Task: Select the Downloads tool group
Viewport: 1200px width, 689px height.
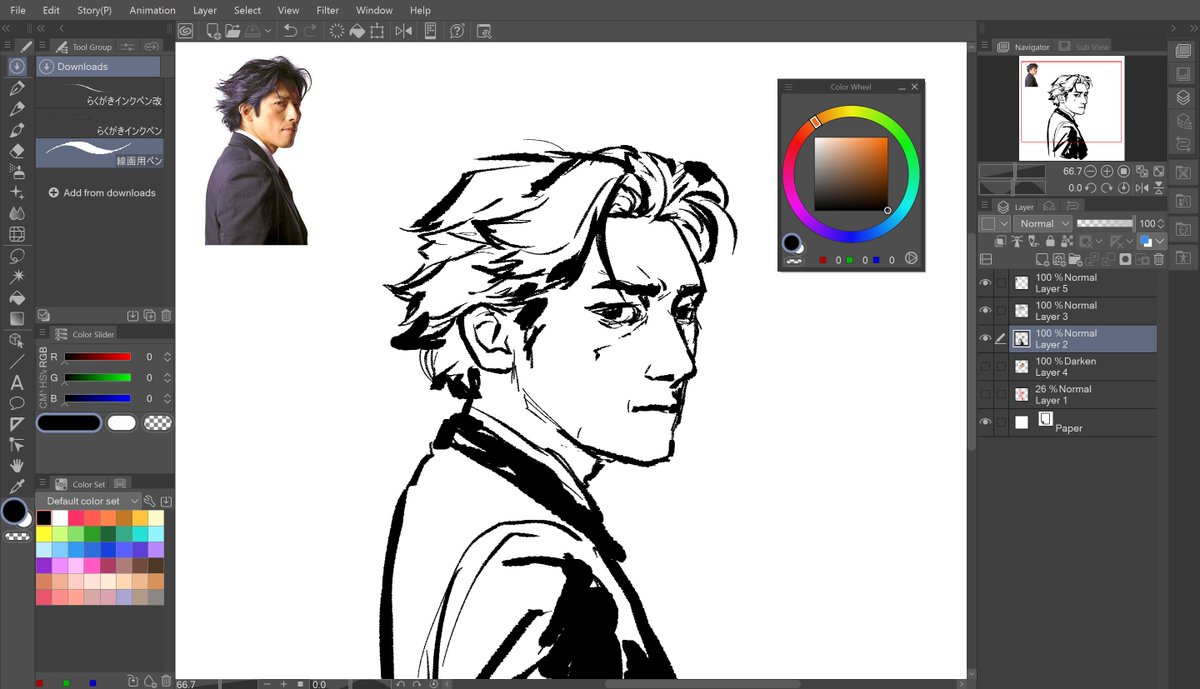Action: tap(98, 66)
